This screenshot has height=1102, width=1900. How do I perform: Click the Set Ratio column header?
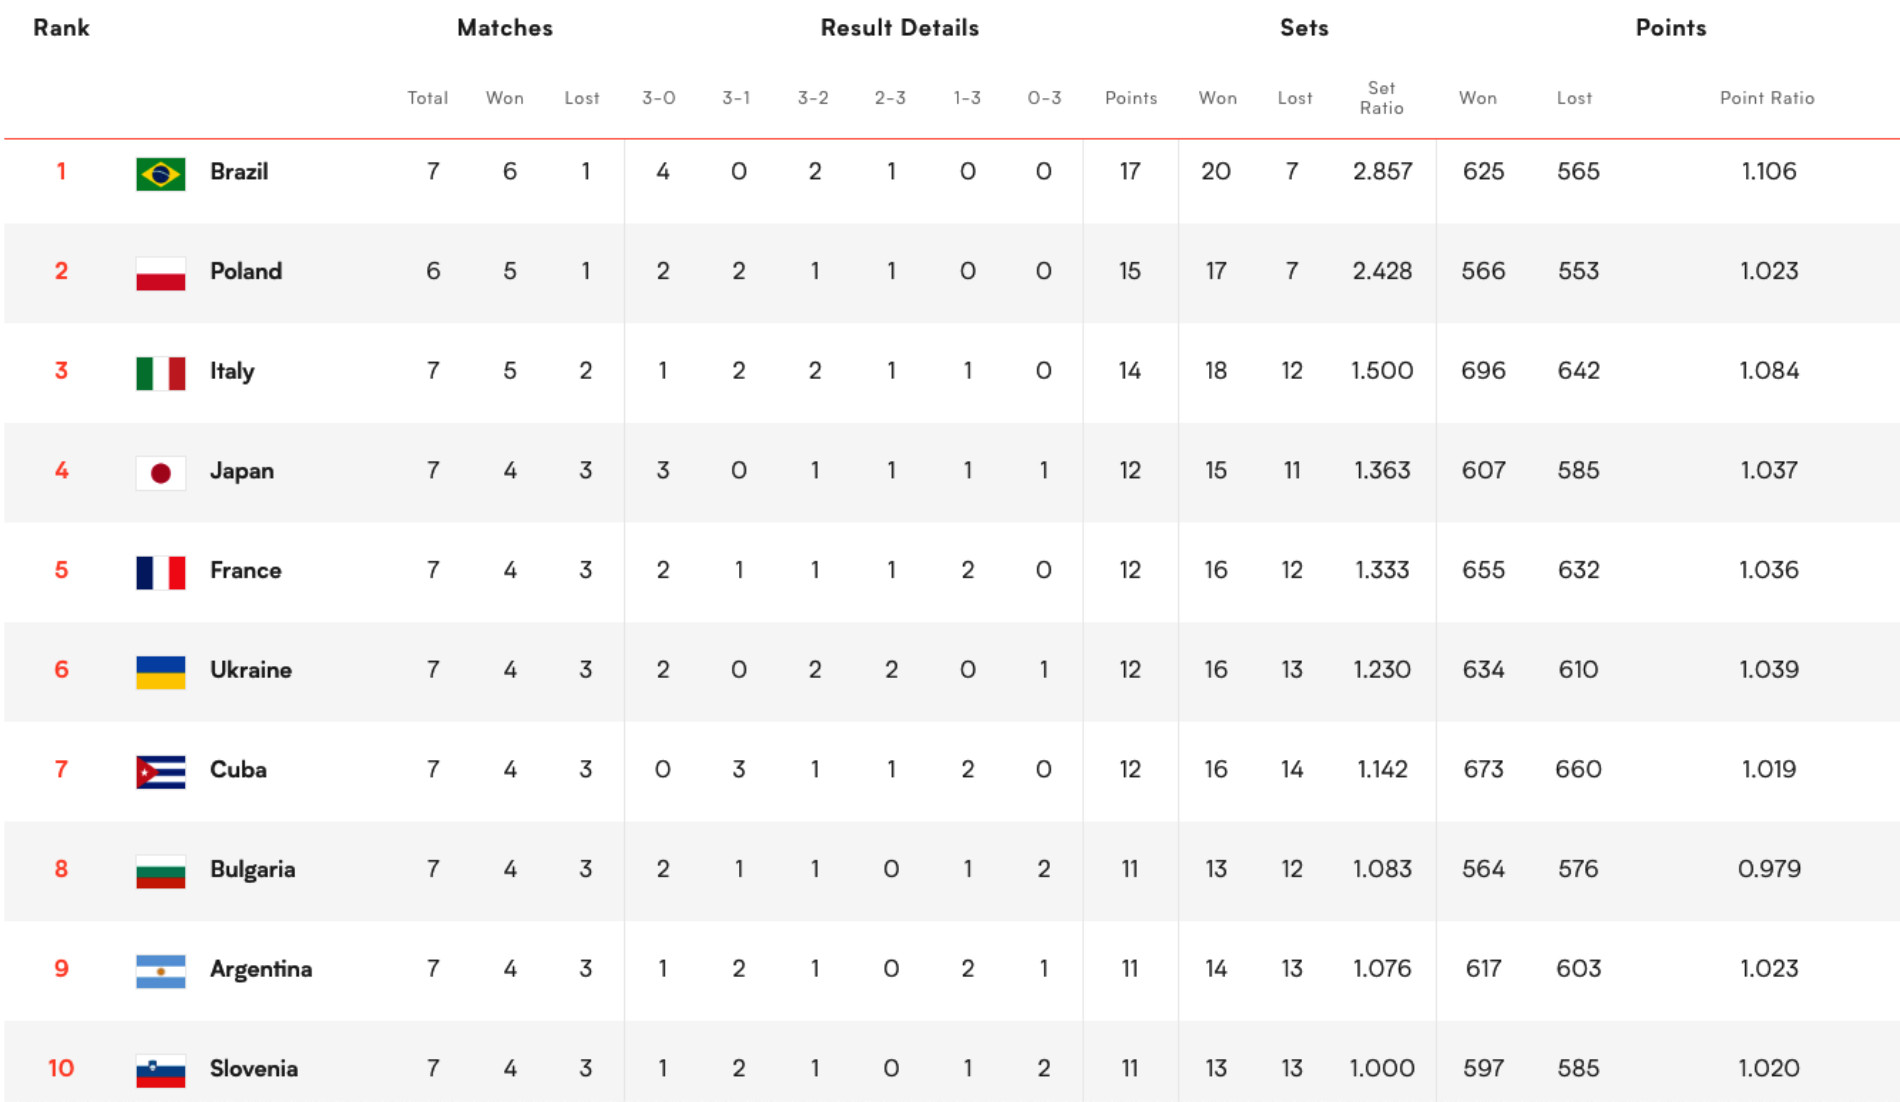[1381, 98]
